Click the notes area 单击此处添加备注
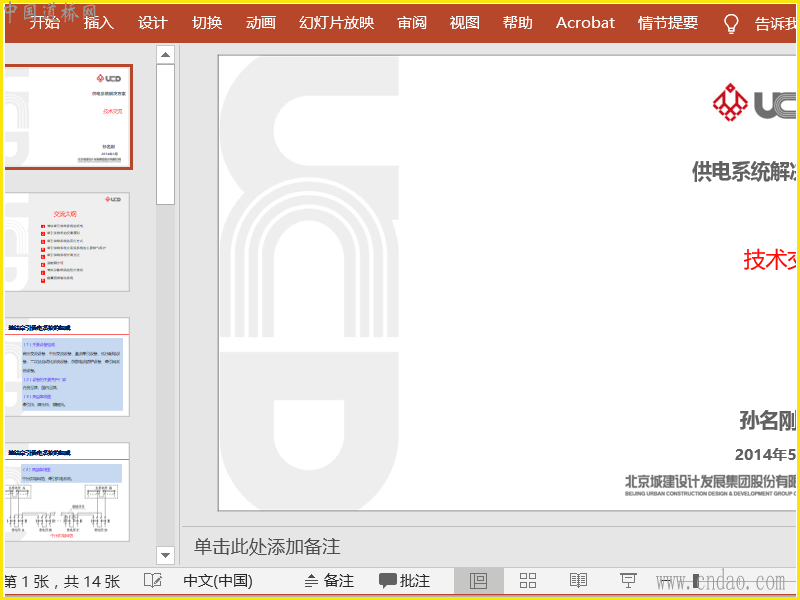 pos(267,546)
